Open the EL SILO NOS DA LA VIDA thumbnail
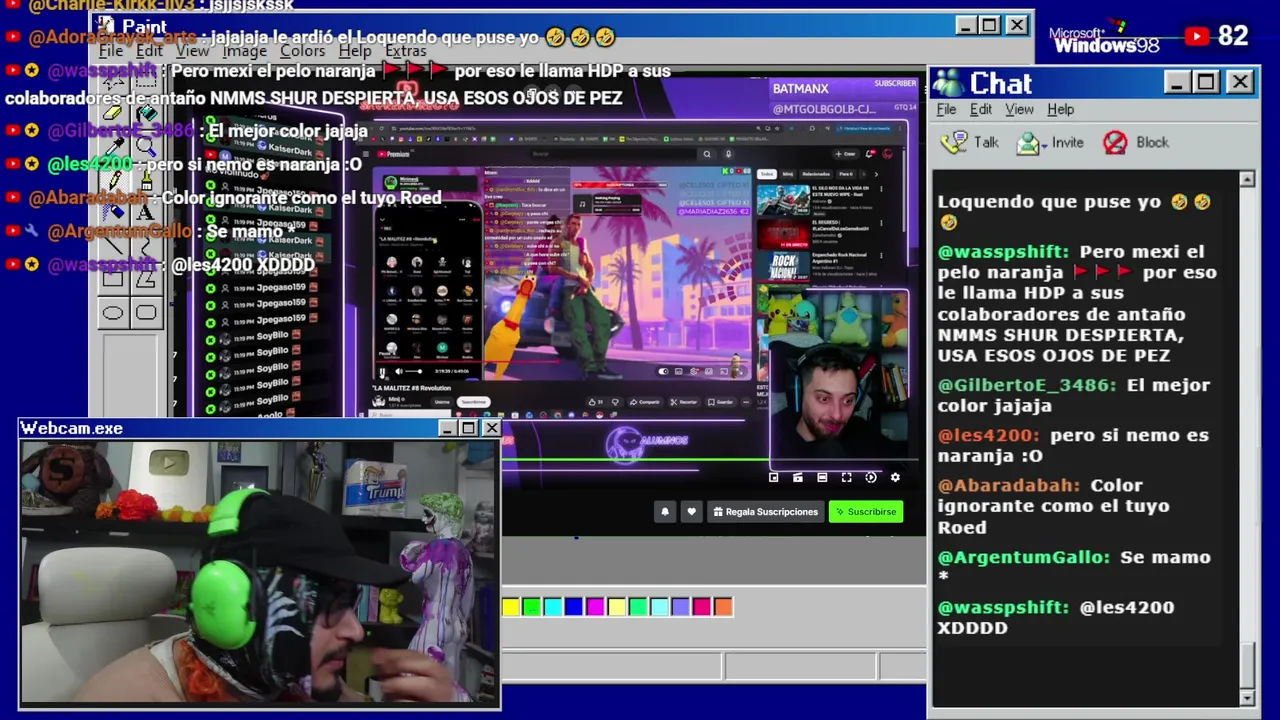Viewport: 1280px width, 720px height. [783, 200]
